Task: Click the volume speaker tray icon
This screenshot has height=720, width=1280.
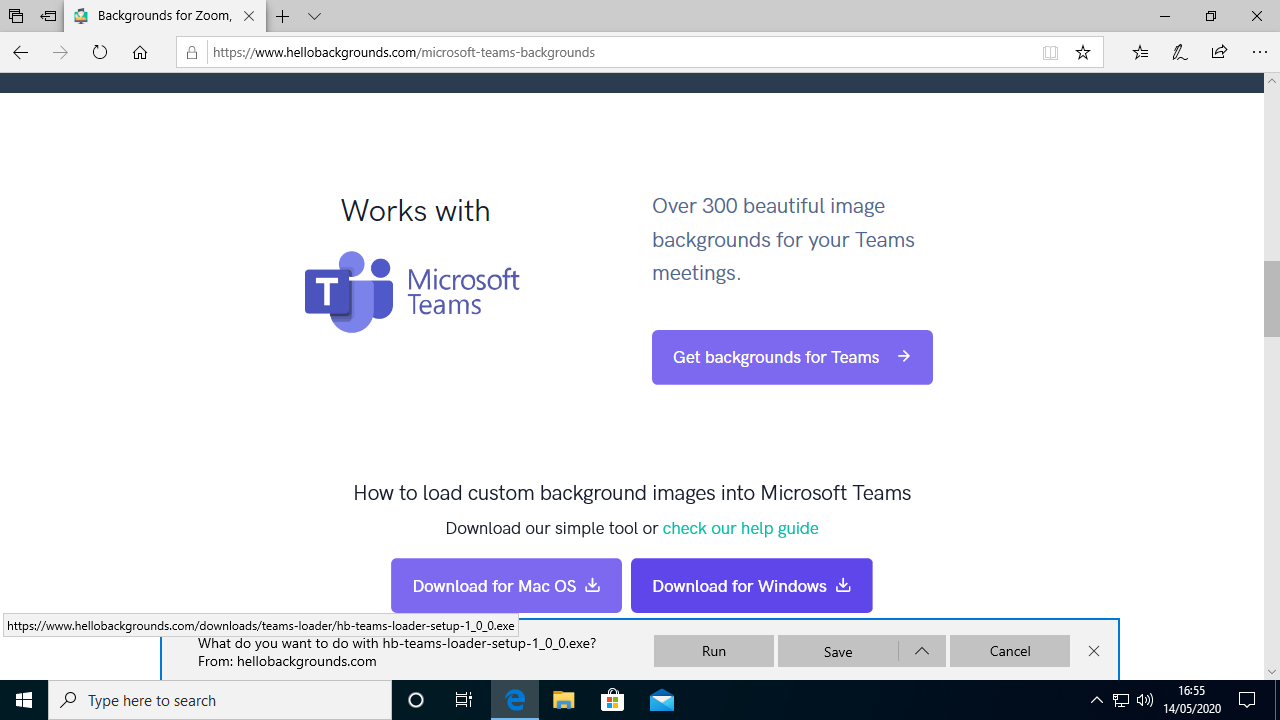Action: pos(1145,700)
